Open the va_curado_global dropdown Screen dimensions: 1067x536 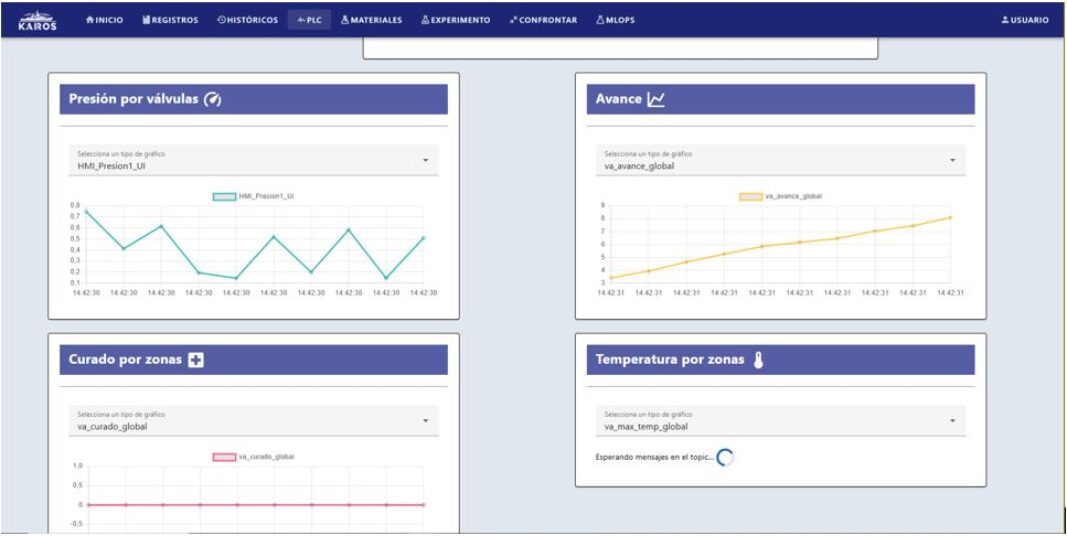pyautogui.click(x=253, y=420)
